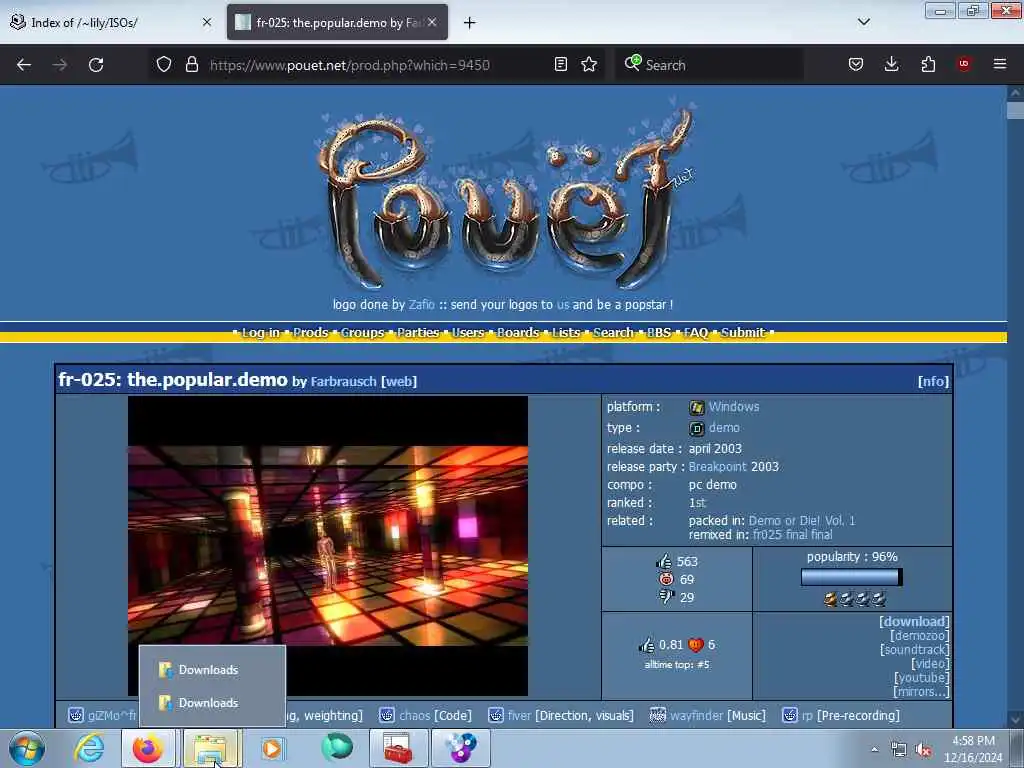Open the Groups menu item
1024x768 pixels.
point(362,332)
